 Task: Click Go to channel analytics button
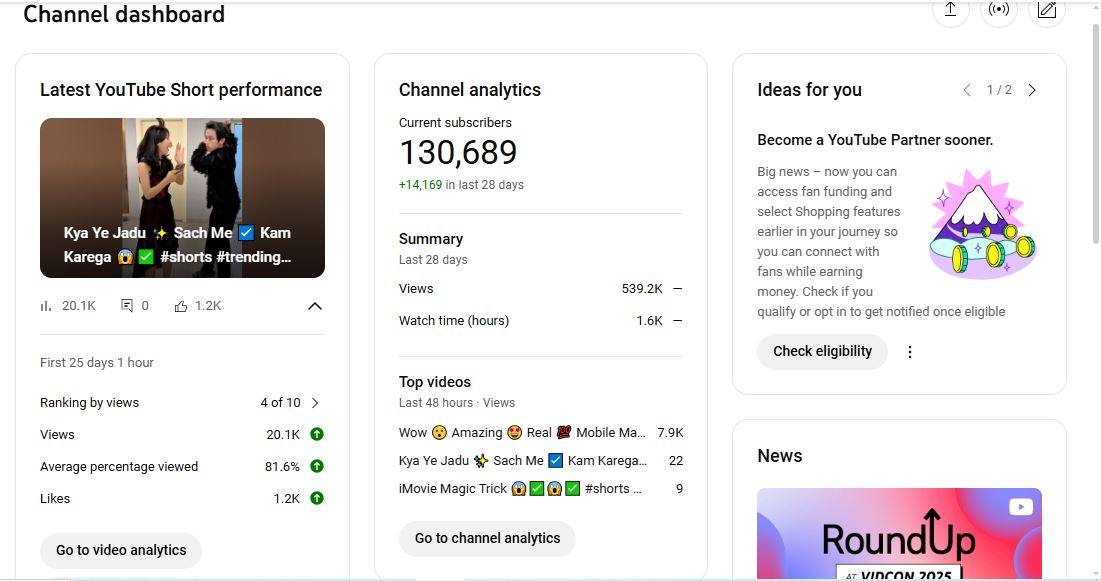[x=487, y=538]
